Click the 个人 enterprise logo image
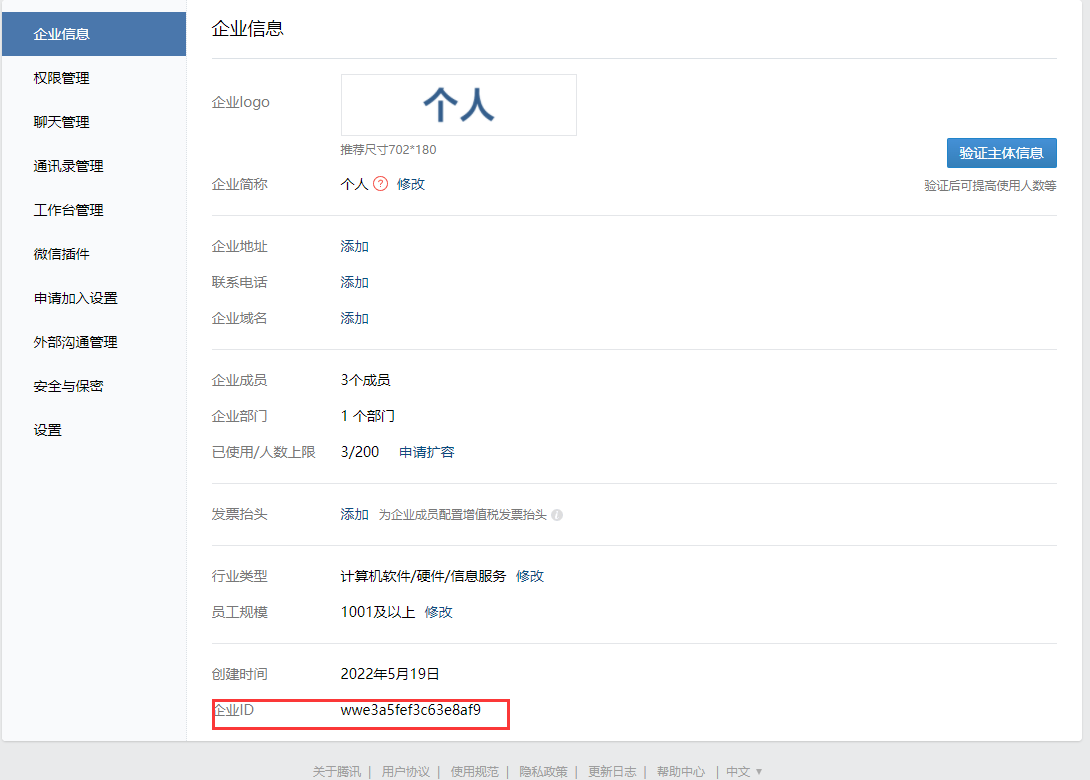Viewport: 1090px width, 780px height. 458,105
